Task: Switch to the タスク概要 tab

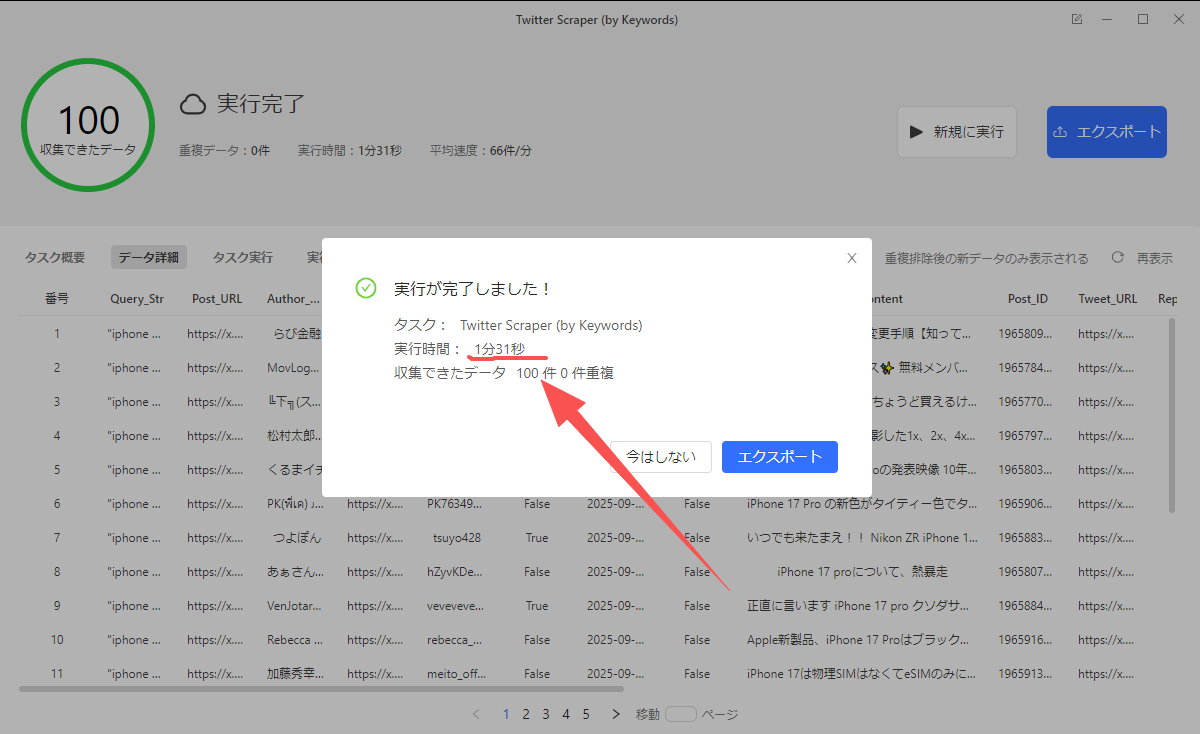Action: (54, 257)
